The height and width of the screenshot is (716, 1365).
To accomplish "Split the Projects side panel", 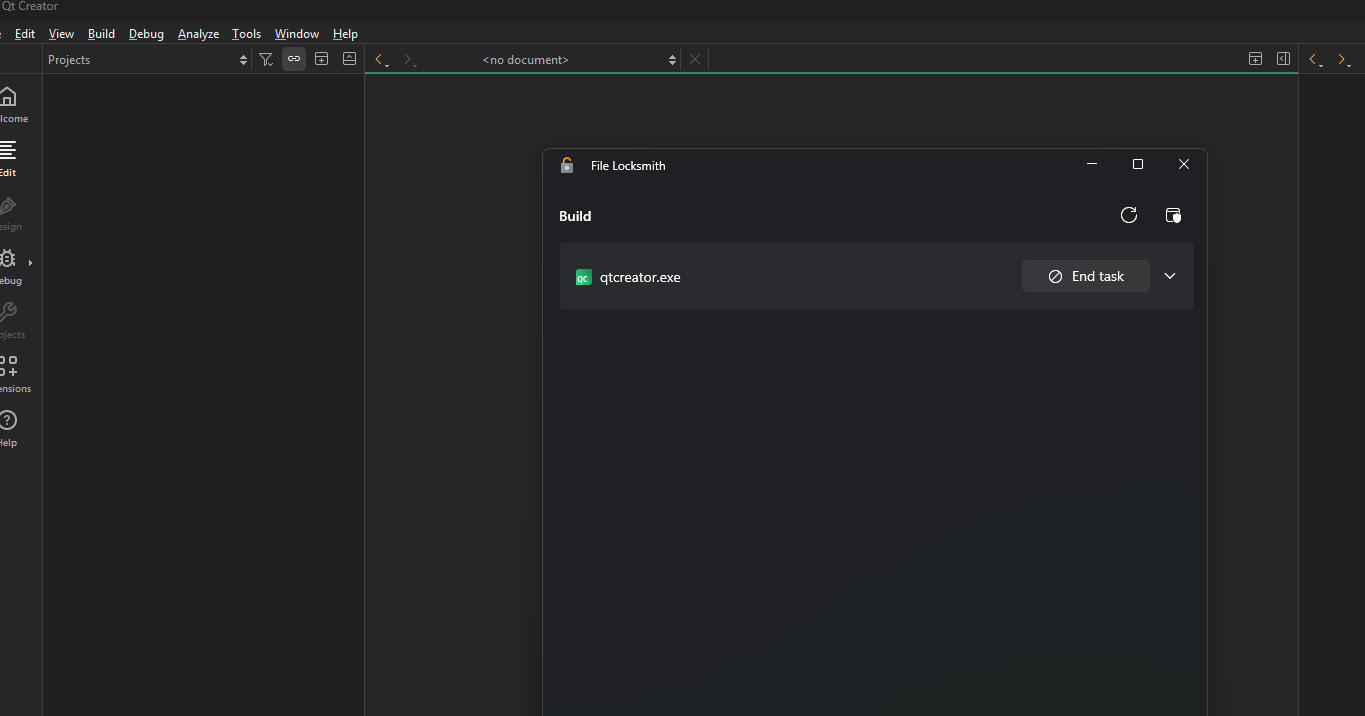I will click(x=321, y=59).
